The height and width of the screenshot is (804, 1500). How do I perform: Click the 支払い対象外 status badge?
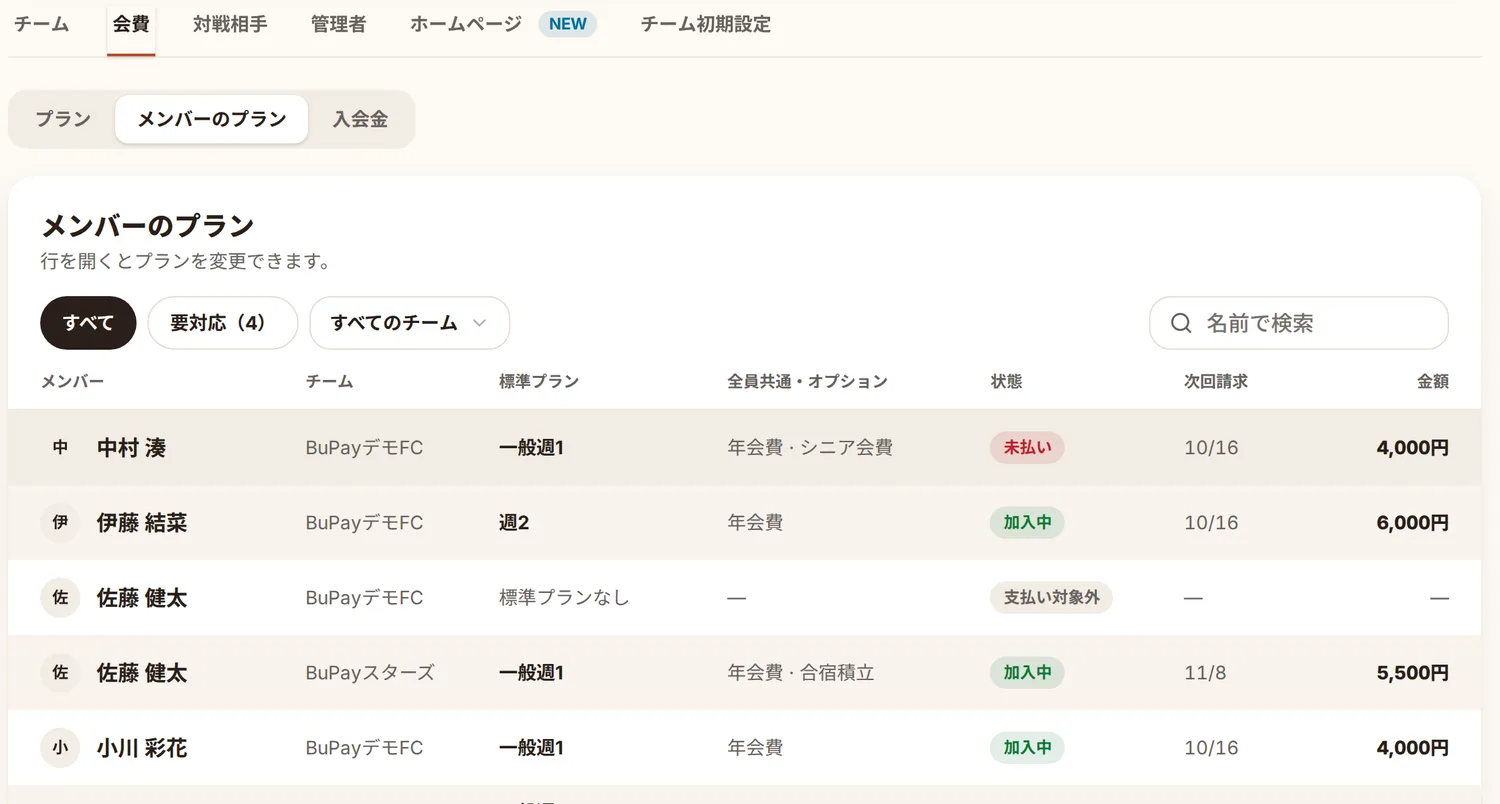tap(1051, 598)
